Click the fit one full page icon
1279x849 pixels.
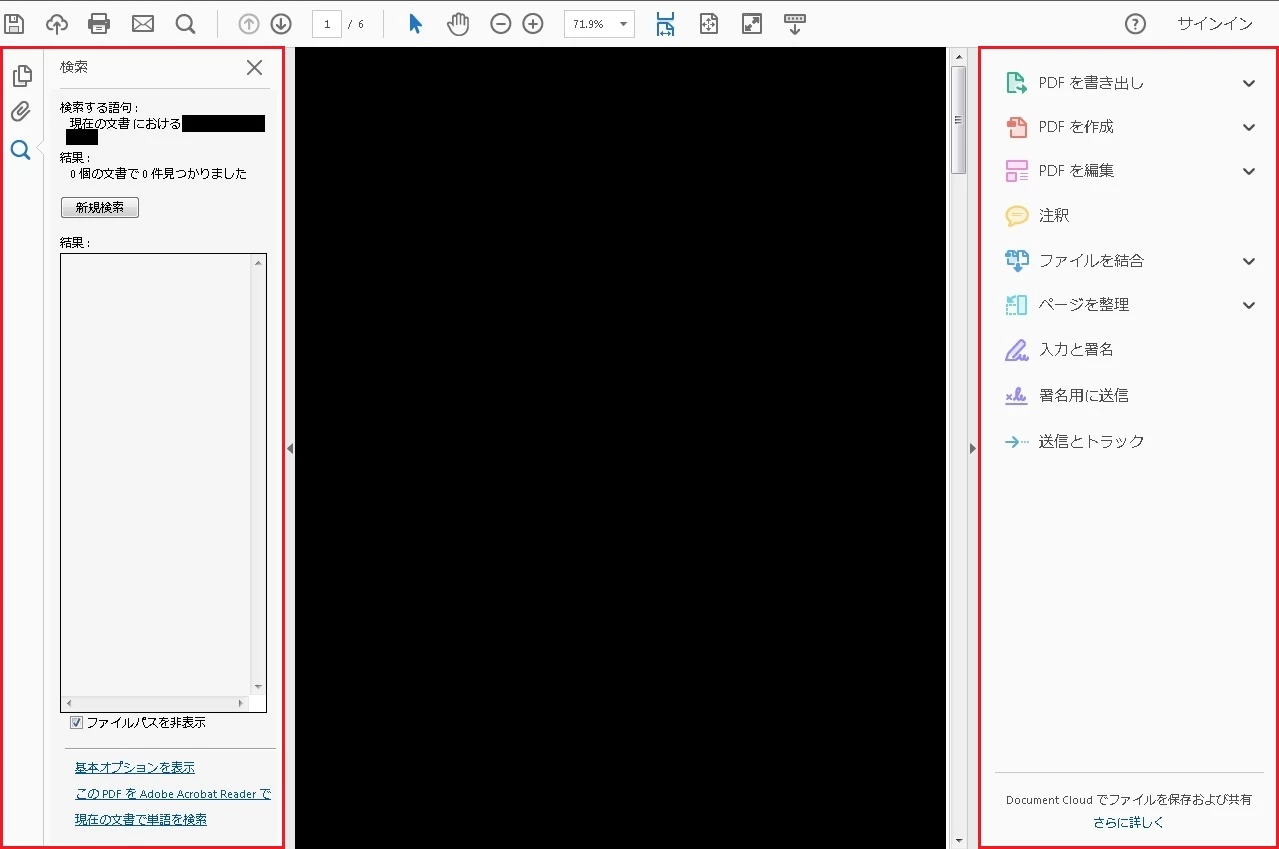(x=709, y=23)
